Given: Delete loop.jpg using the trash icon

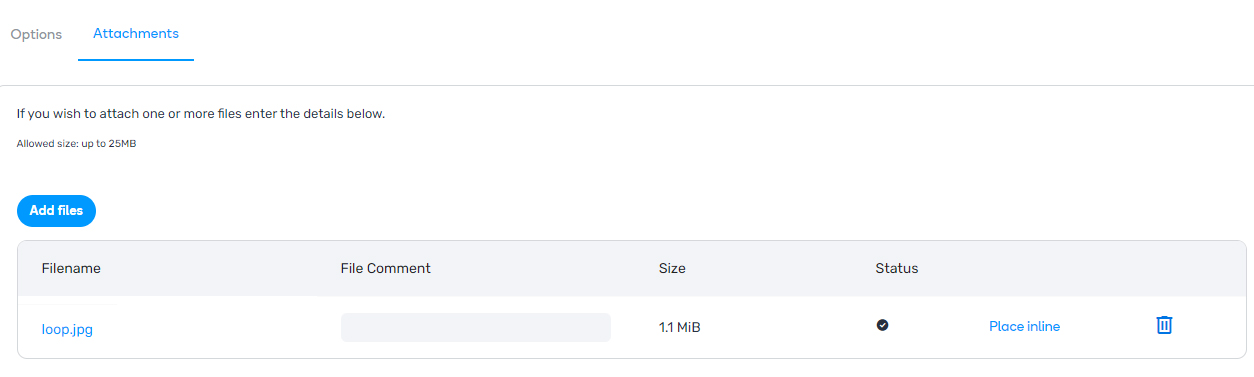Looking at the screenshot, I should point(1164,325).
